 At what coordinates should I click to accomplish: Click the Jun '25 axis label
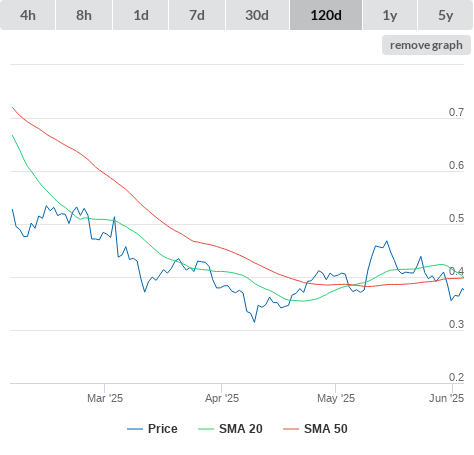pos(446,398)
